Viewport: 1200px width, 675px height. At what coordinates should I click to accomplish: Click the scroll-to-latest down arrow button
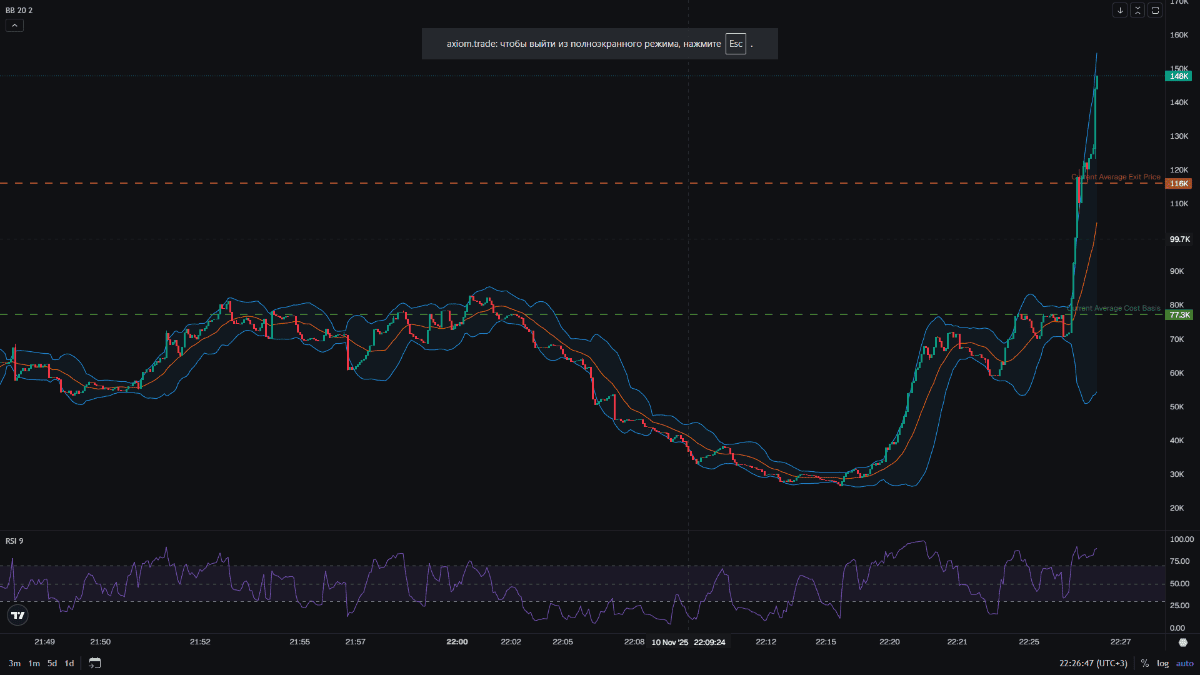(x=1120, y=10)
